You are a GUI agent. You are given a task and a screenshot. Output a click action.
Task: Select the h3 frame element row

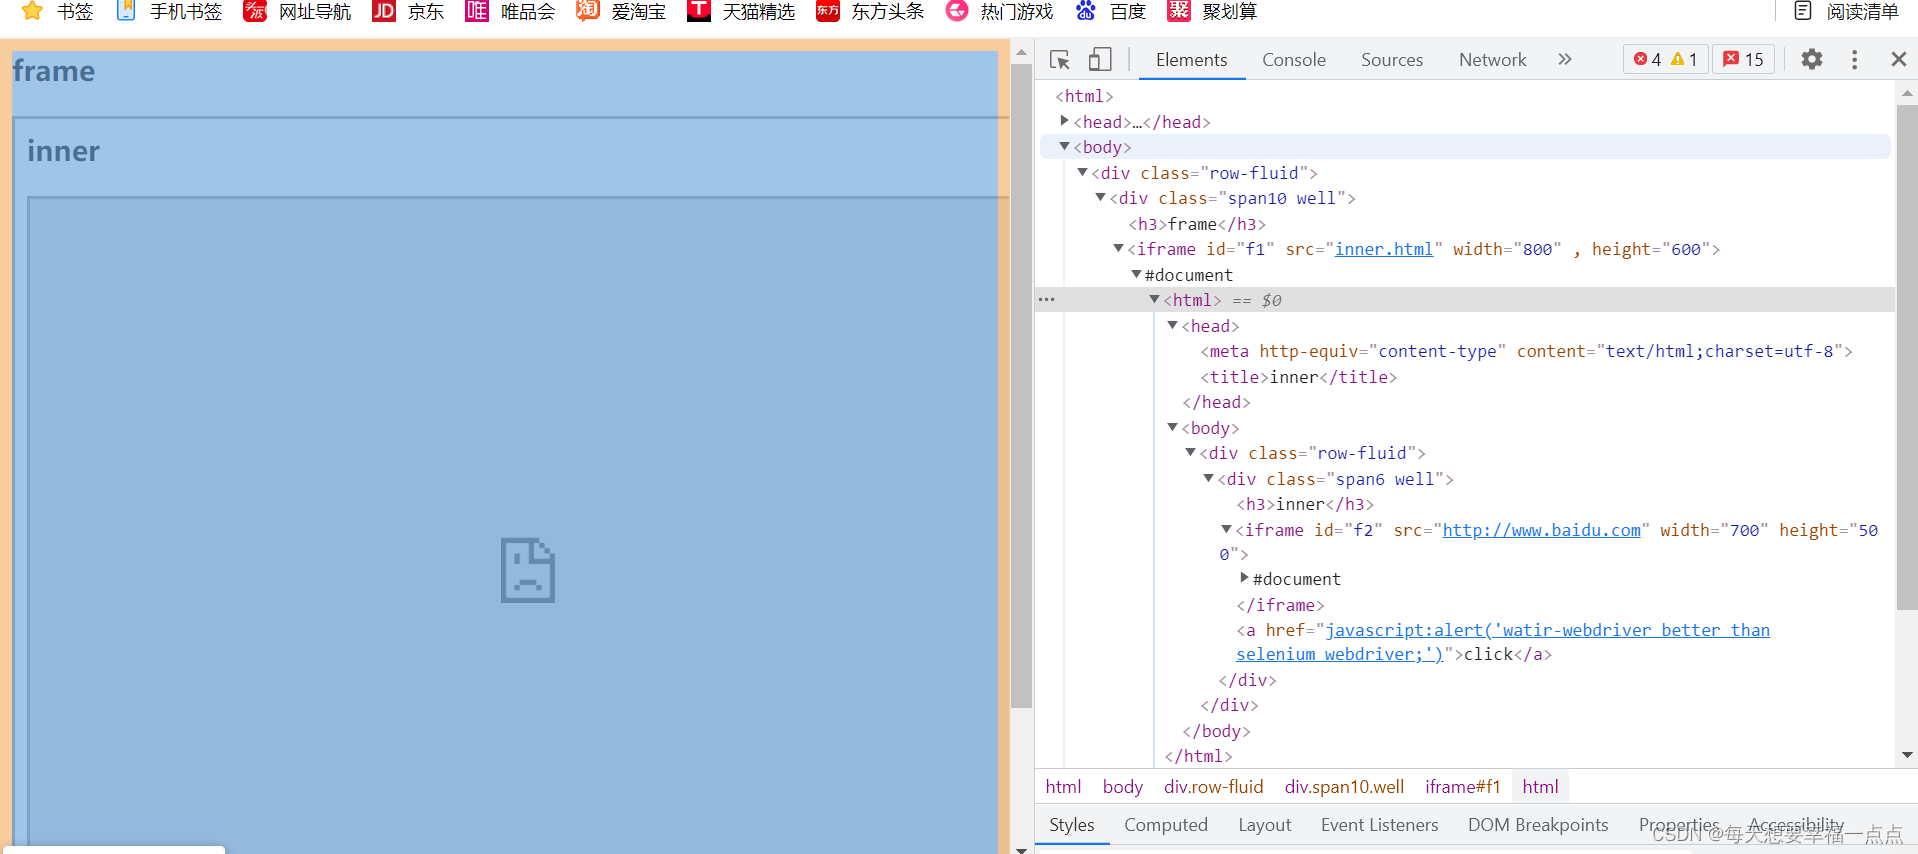coord(1197,224)
